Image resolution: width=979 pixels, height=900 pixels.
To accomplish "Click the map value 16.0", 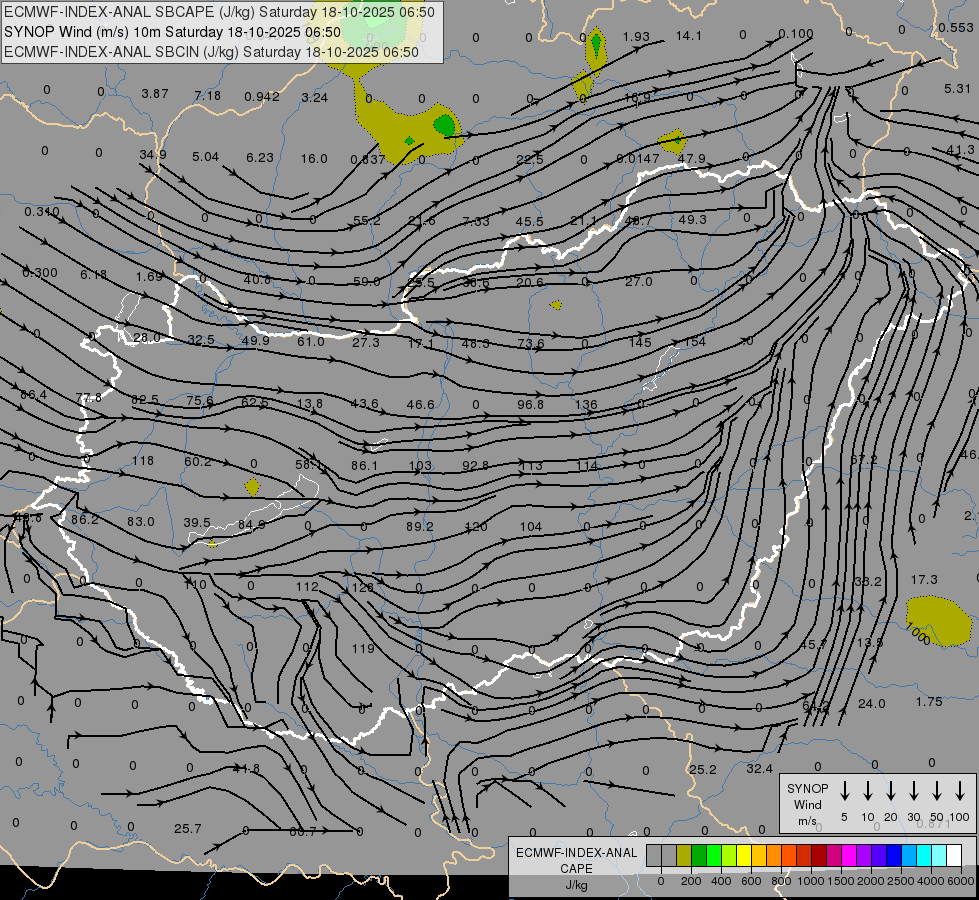I will point(314,159).
